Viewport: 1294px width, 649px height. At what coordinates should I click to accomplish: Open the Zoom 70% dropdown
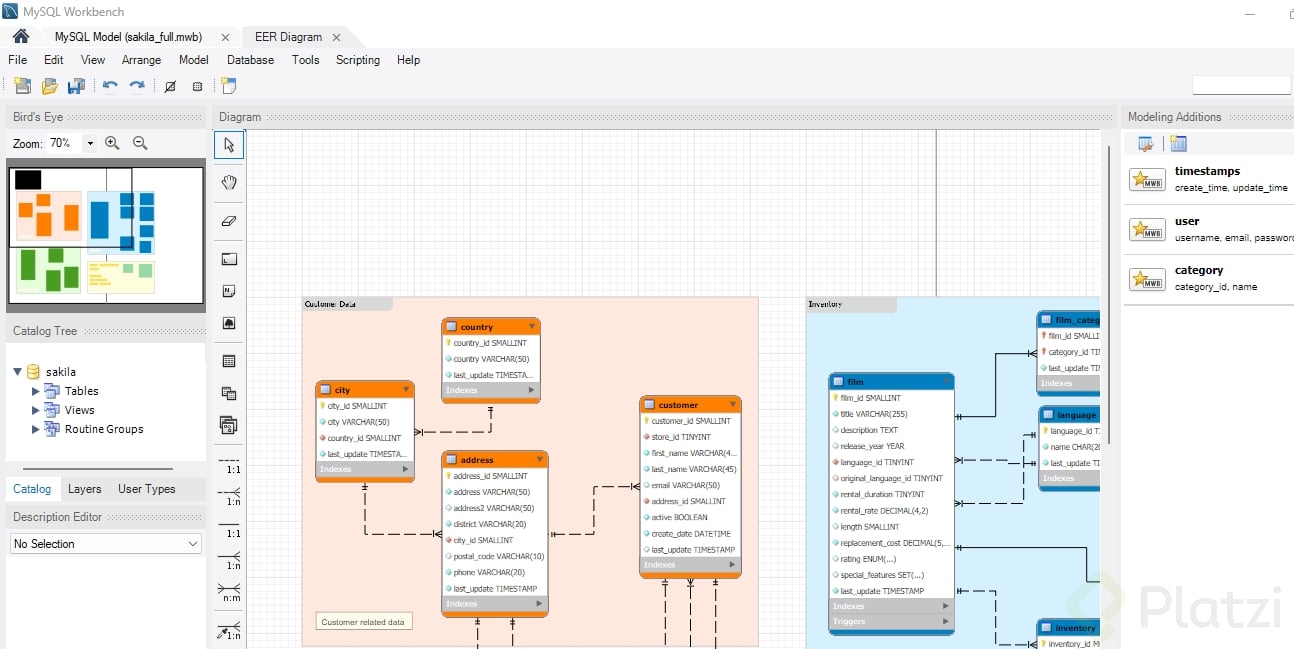tap(90, 143)
